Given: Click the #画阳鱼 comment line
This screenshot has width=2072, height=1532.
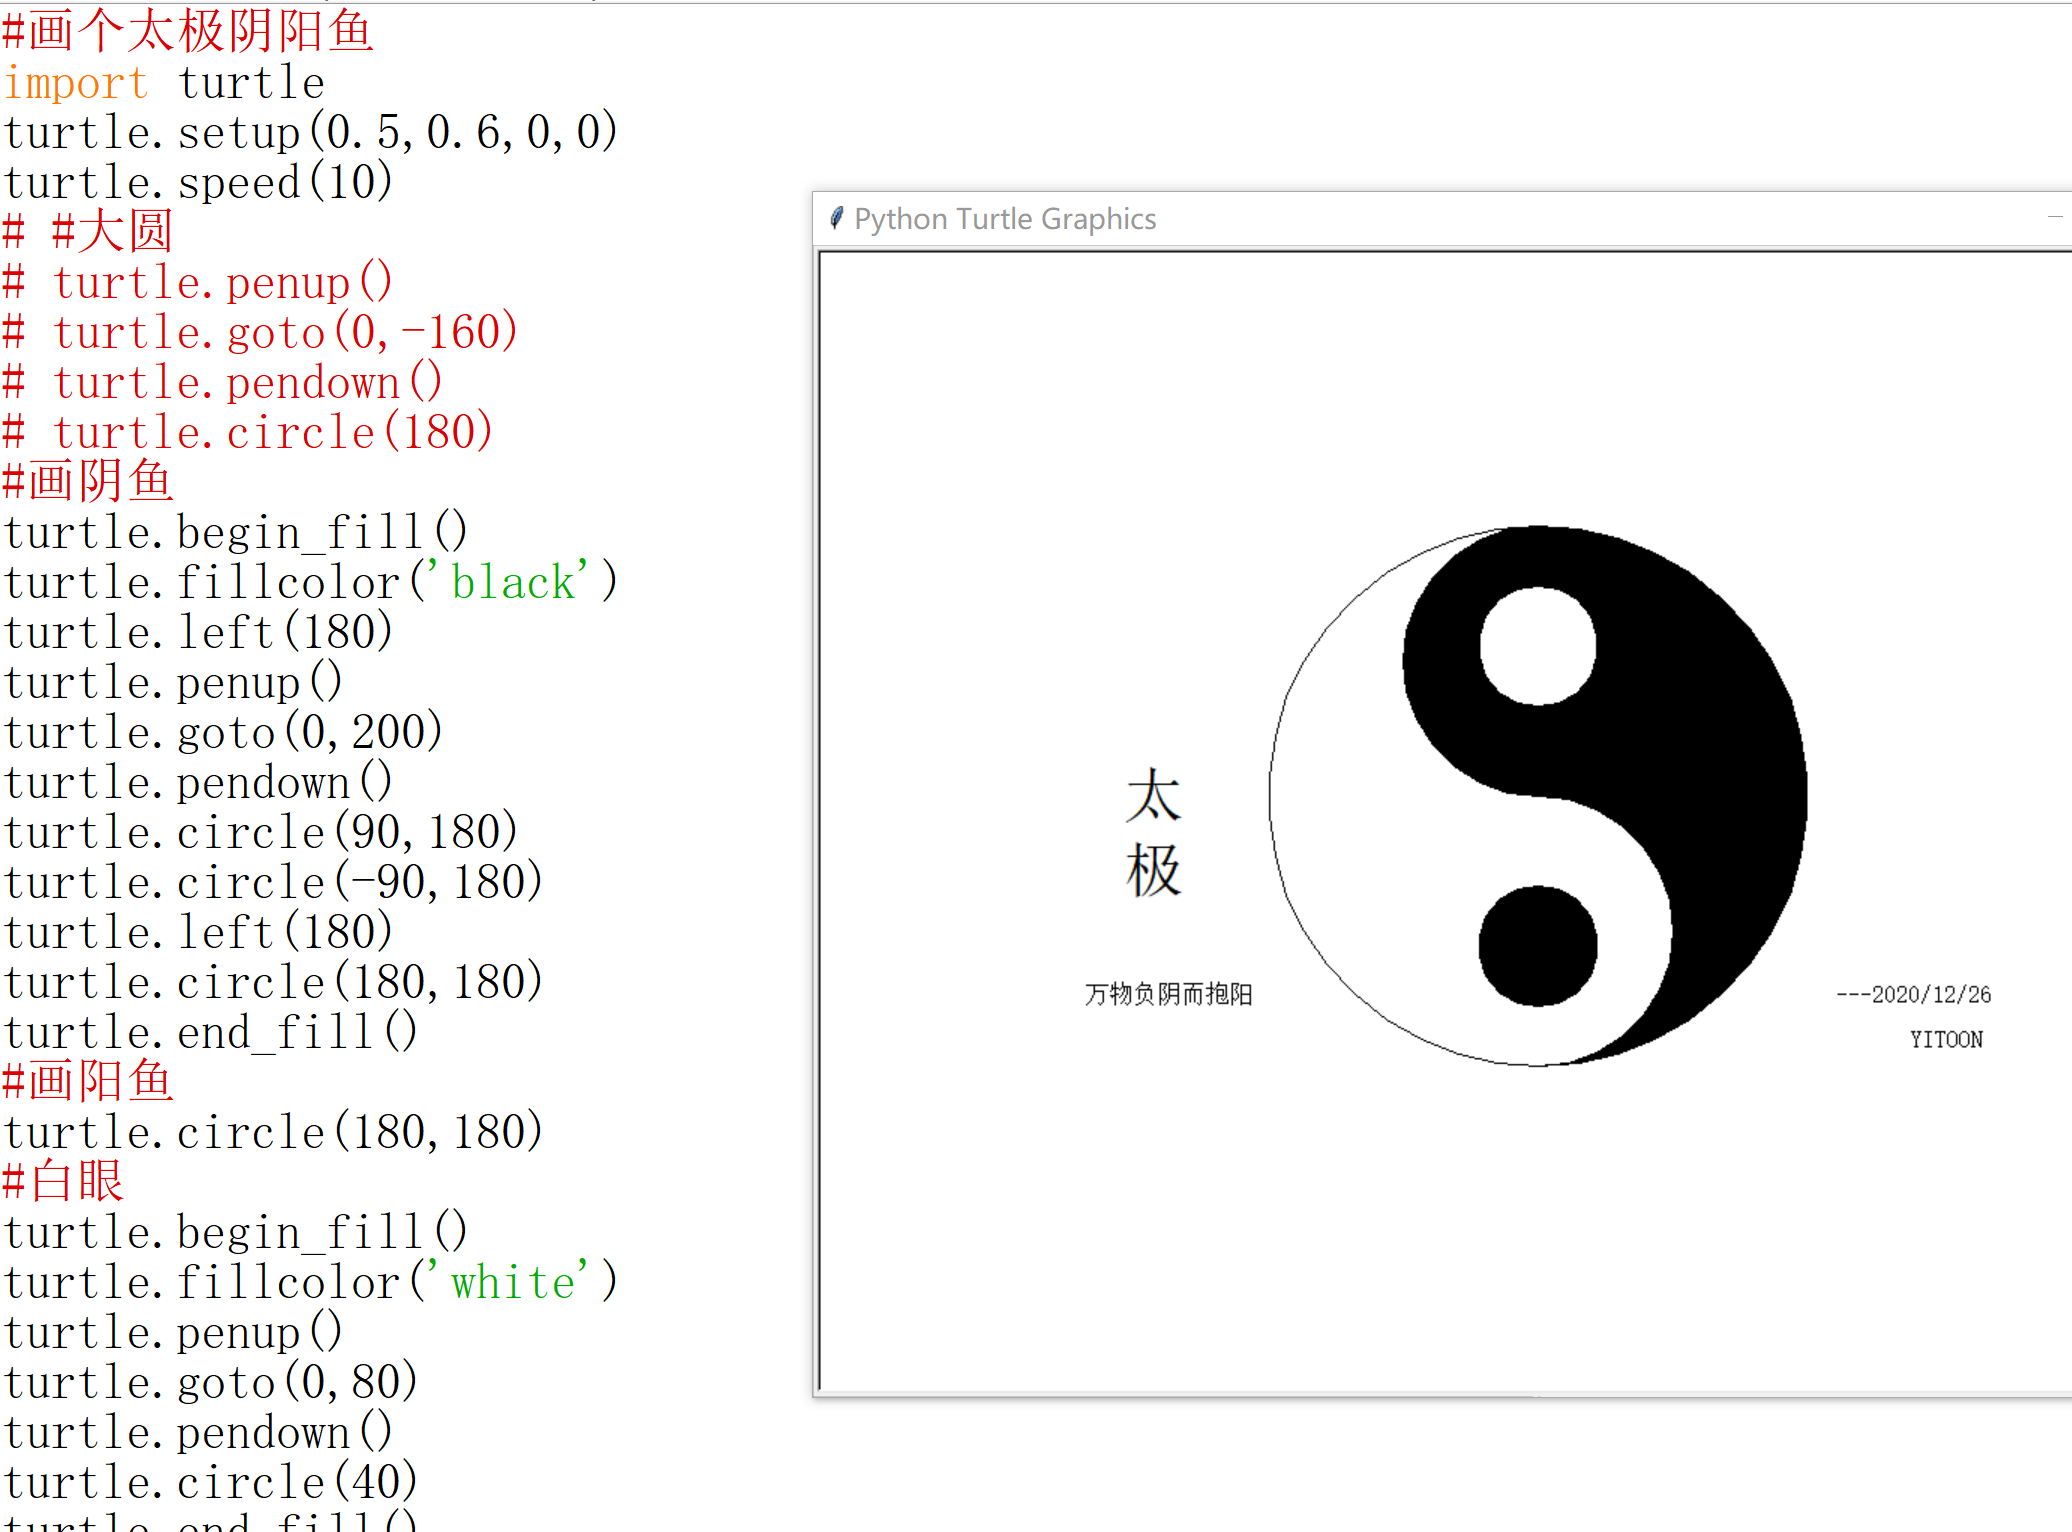Looking at the screenshot, I should coord(88,1082).
